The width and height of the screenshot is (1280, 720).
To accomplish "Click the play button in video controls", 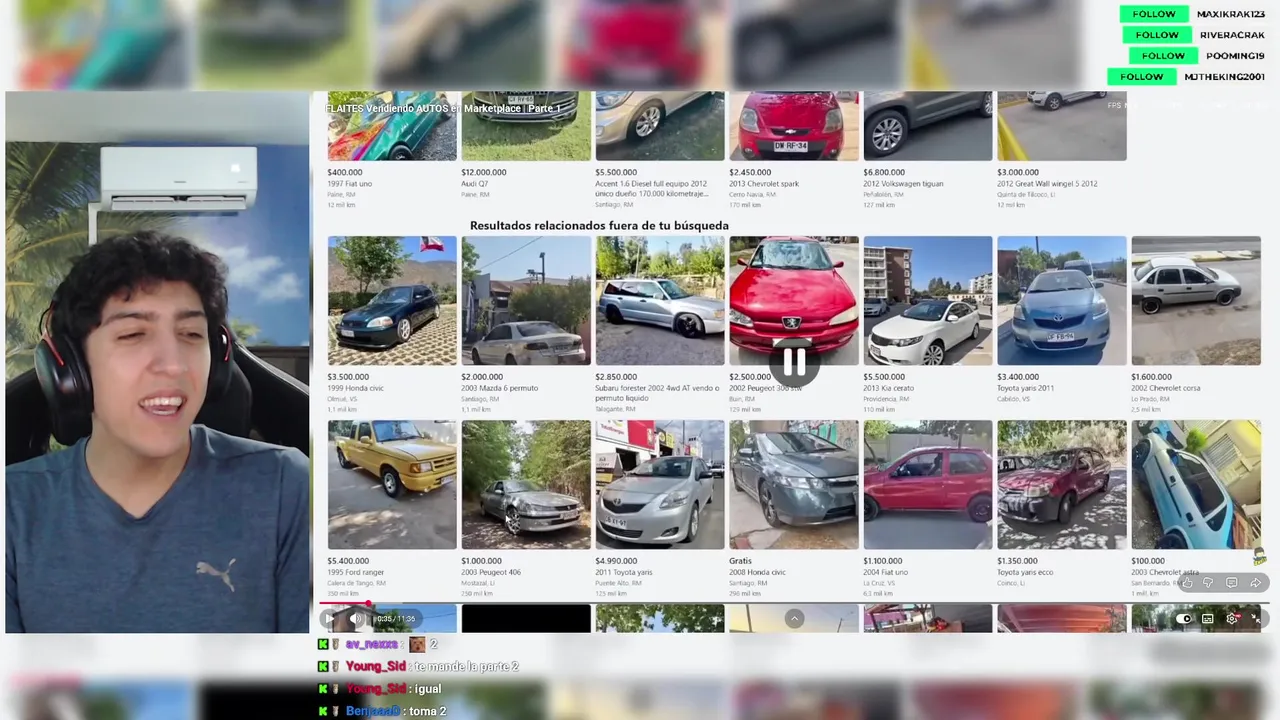I will 329,619.
